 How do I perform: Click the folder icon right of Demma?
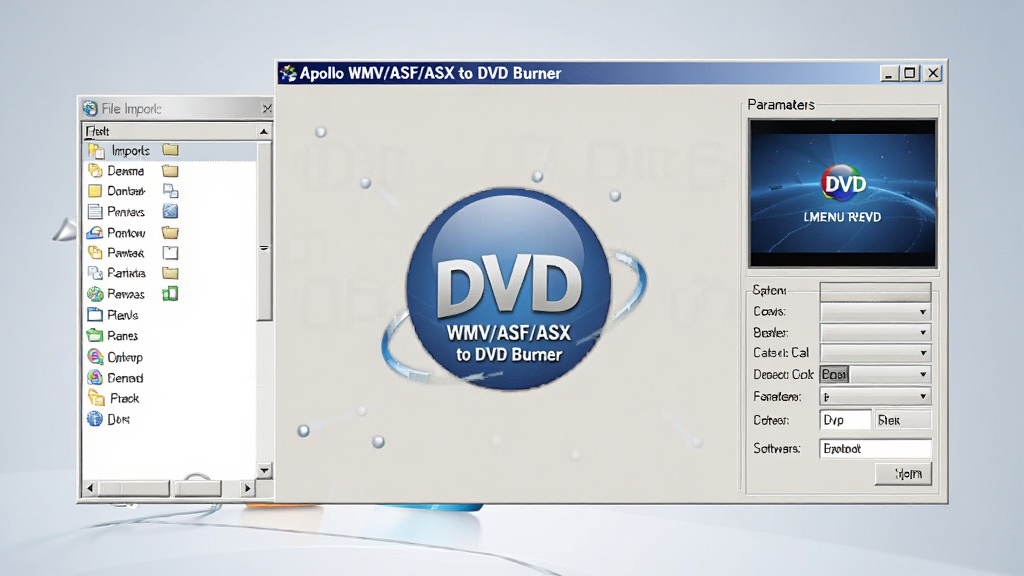pos(170,171)
